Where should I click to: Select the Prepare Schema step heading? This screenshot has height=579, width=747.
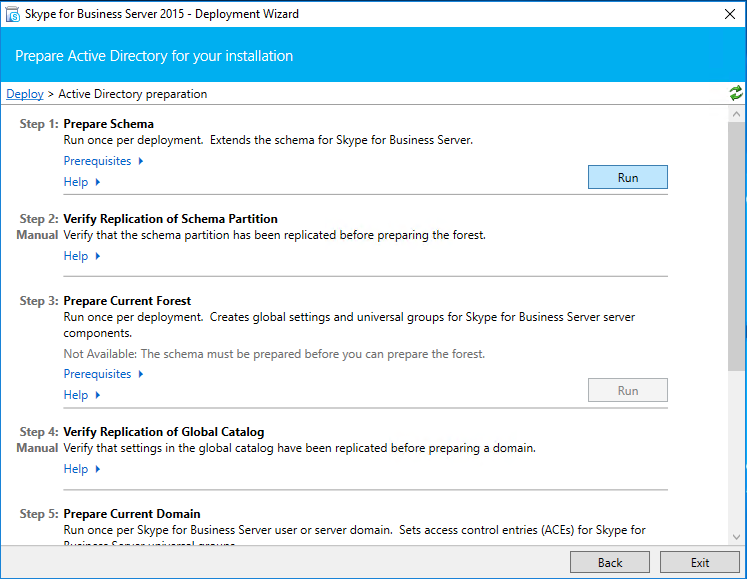click(108, 124)
